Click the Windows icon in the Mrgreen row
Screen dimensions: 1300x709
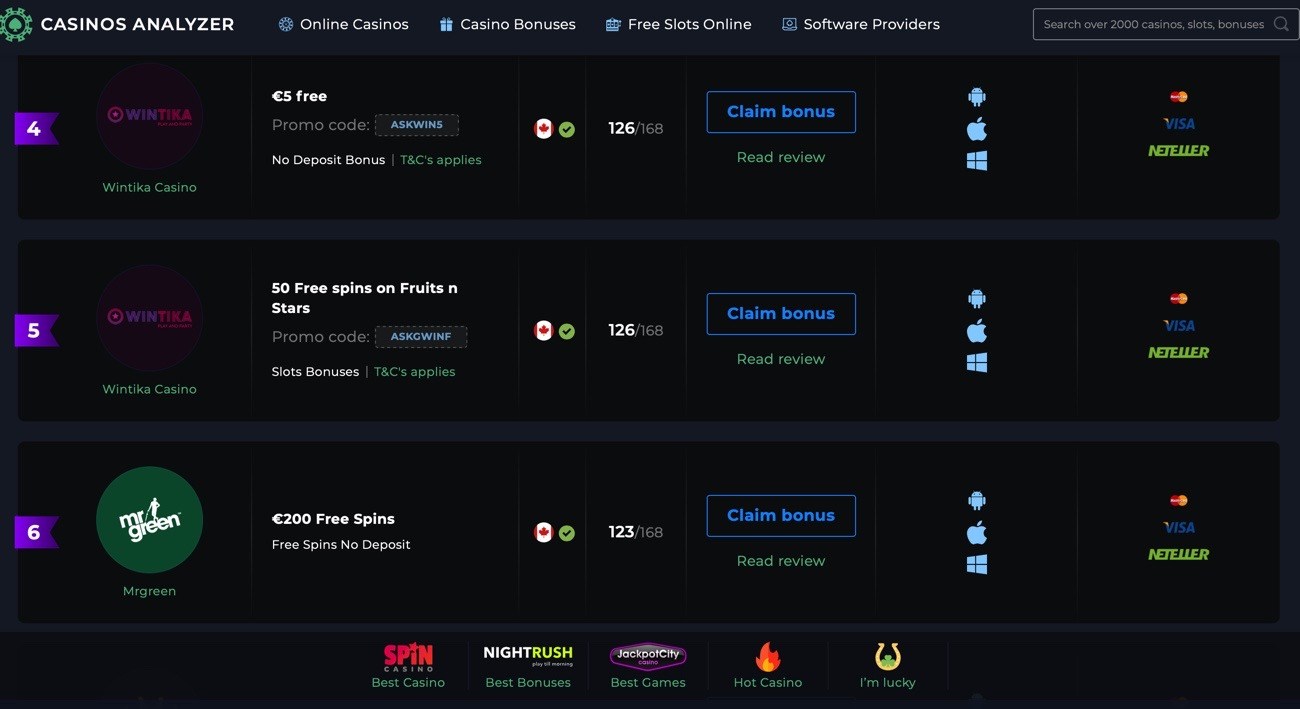(977, 565)
